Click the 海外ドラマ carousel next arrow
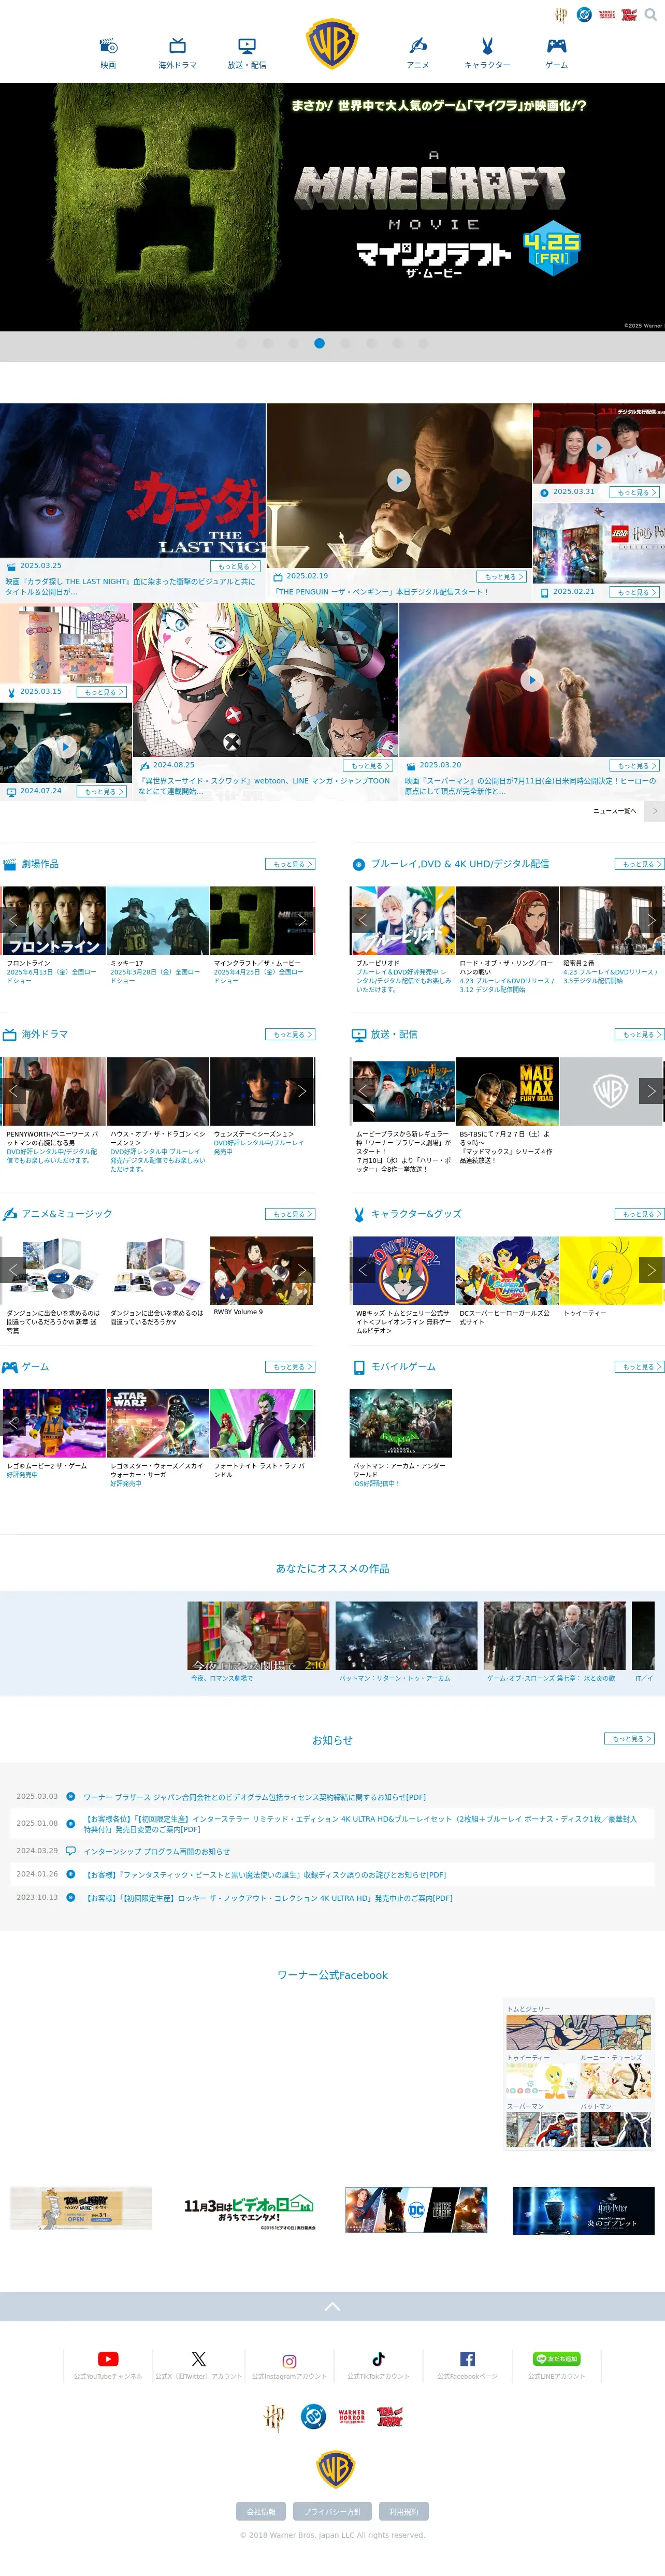This screenshot has height=2576, width=665. tap(302, 1091)
